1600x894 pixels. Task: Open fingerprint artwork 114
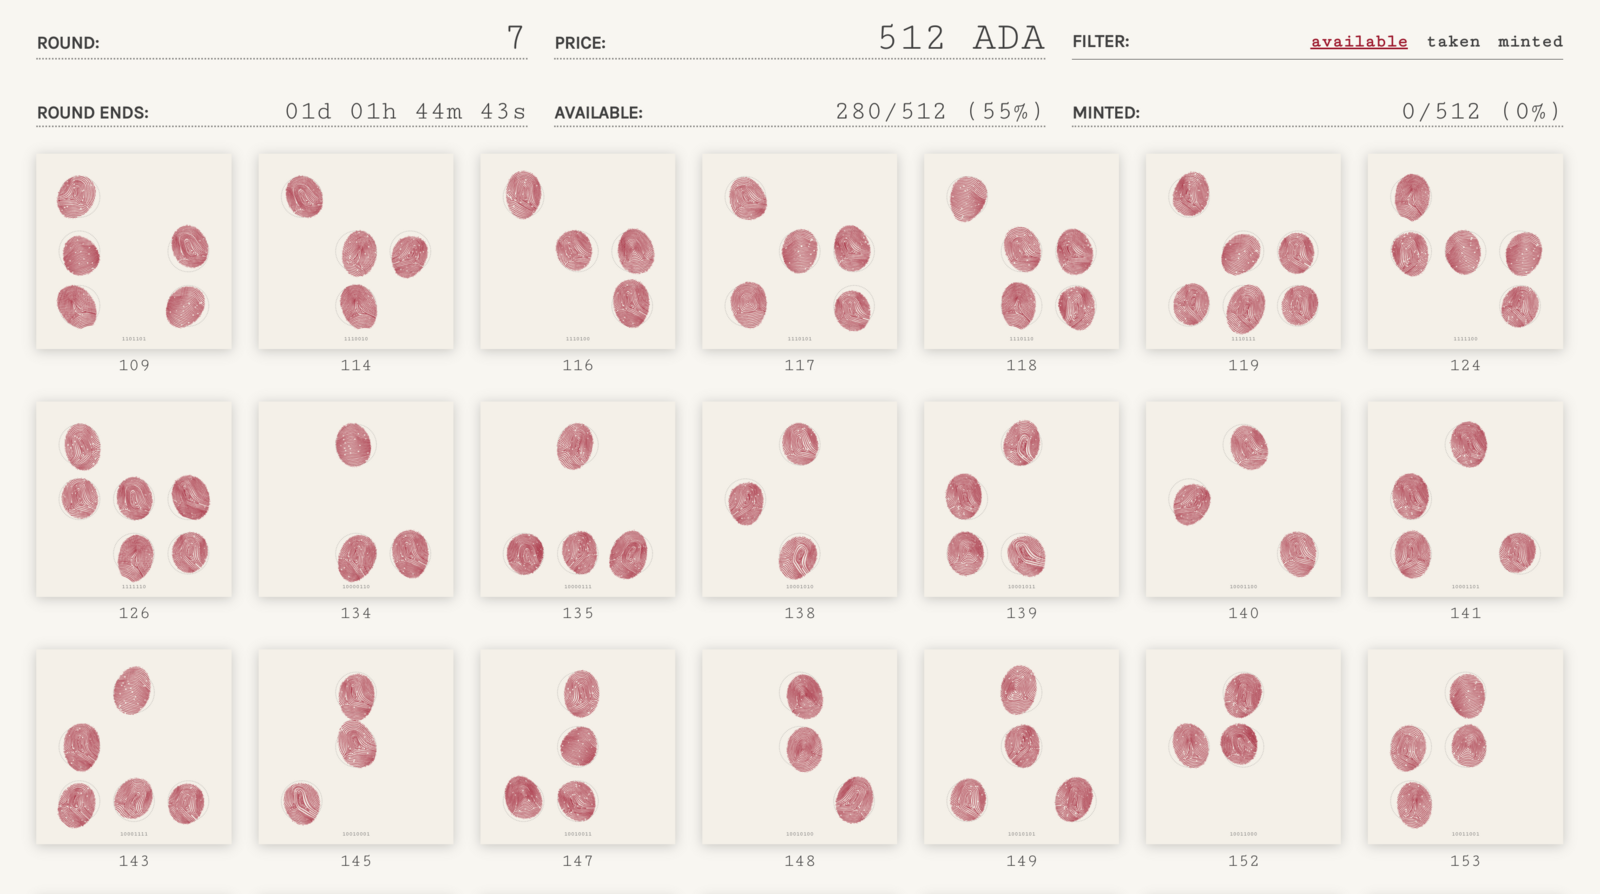(x=356, y=251)
